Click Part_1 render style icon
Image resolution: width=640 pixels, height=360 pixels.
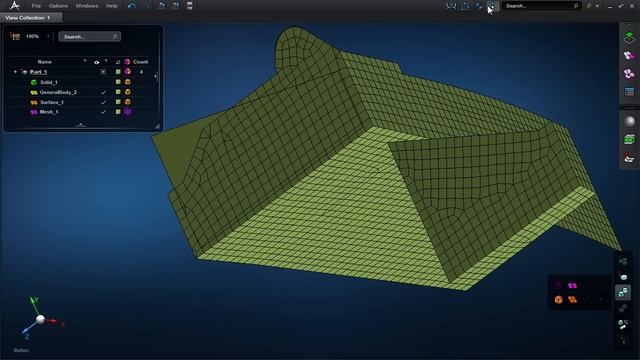[128, 72]
